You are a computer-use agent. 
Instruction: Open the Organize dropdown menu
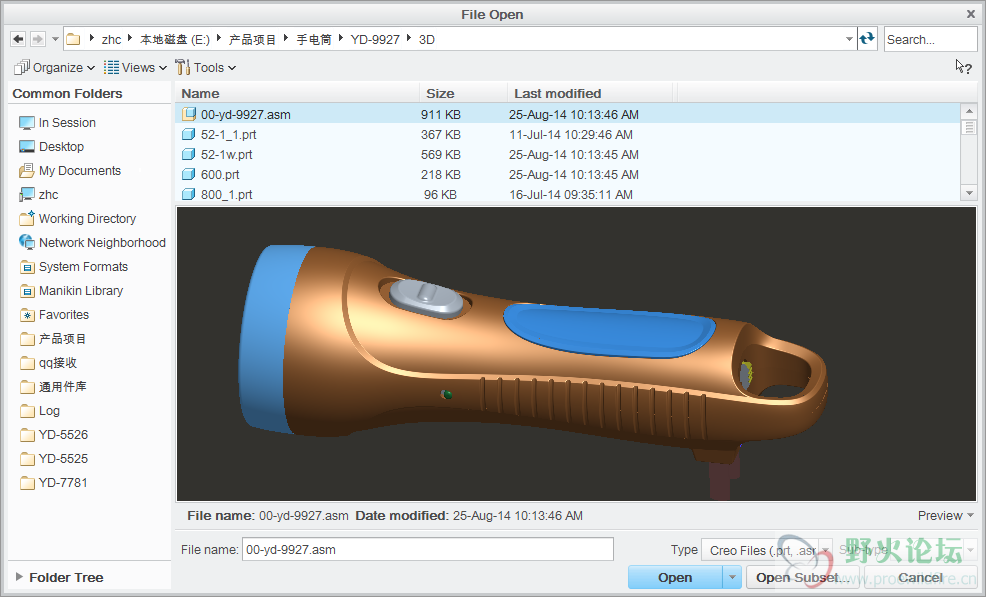click(55, 68)
